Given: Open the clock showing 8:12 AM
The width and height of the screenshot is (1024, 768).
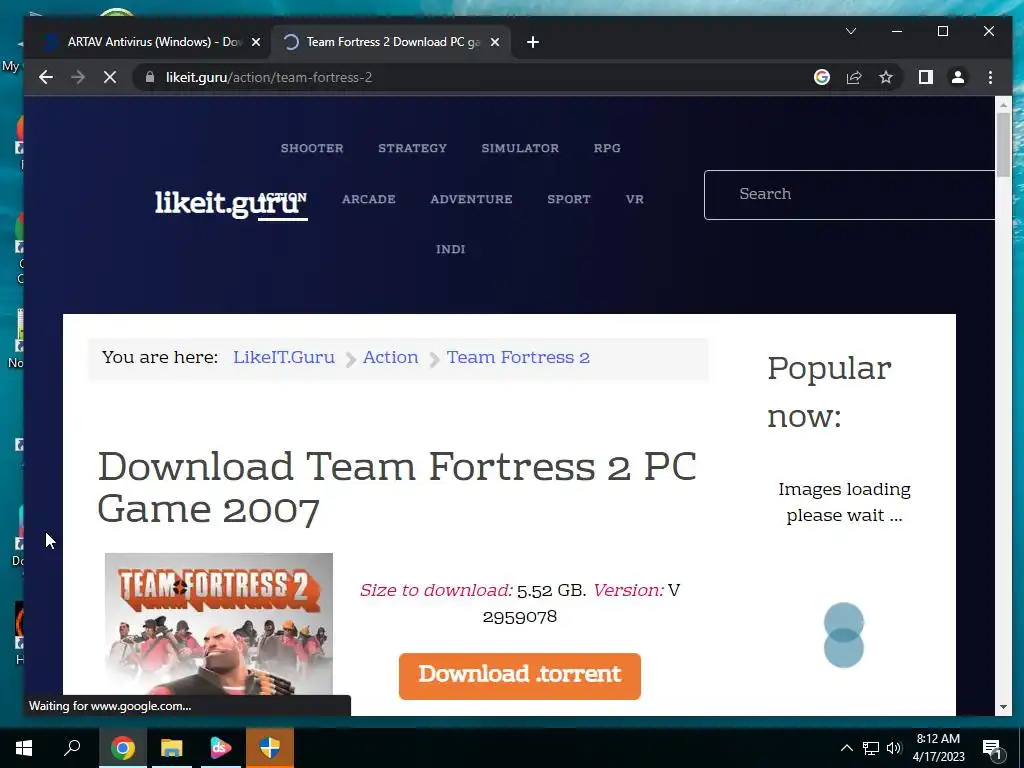Looking at the screenshot, I should pos(938,748).
